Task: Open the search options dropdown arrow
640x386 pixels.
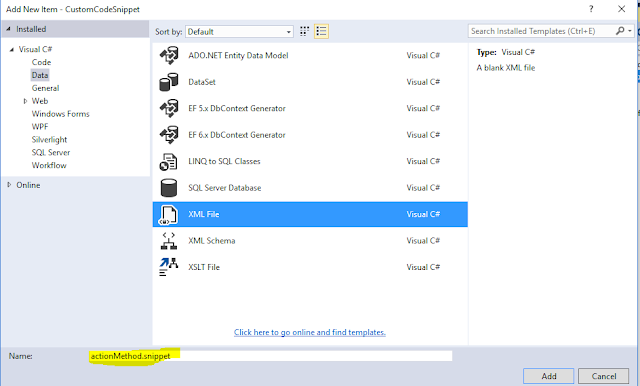Action: 630,31
